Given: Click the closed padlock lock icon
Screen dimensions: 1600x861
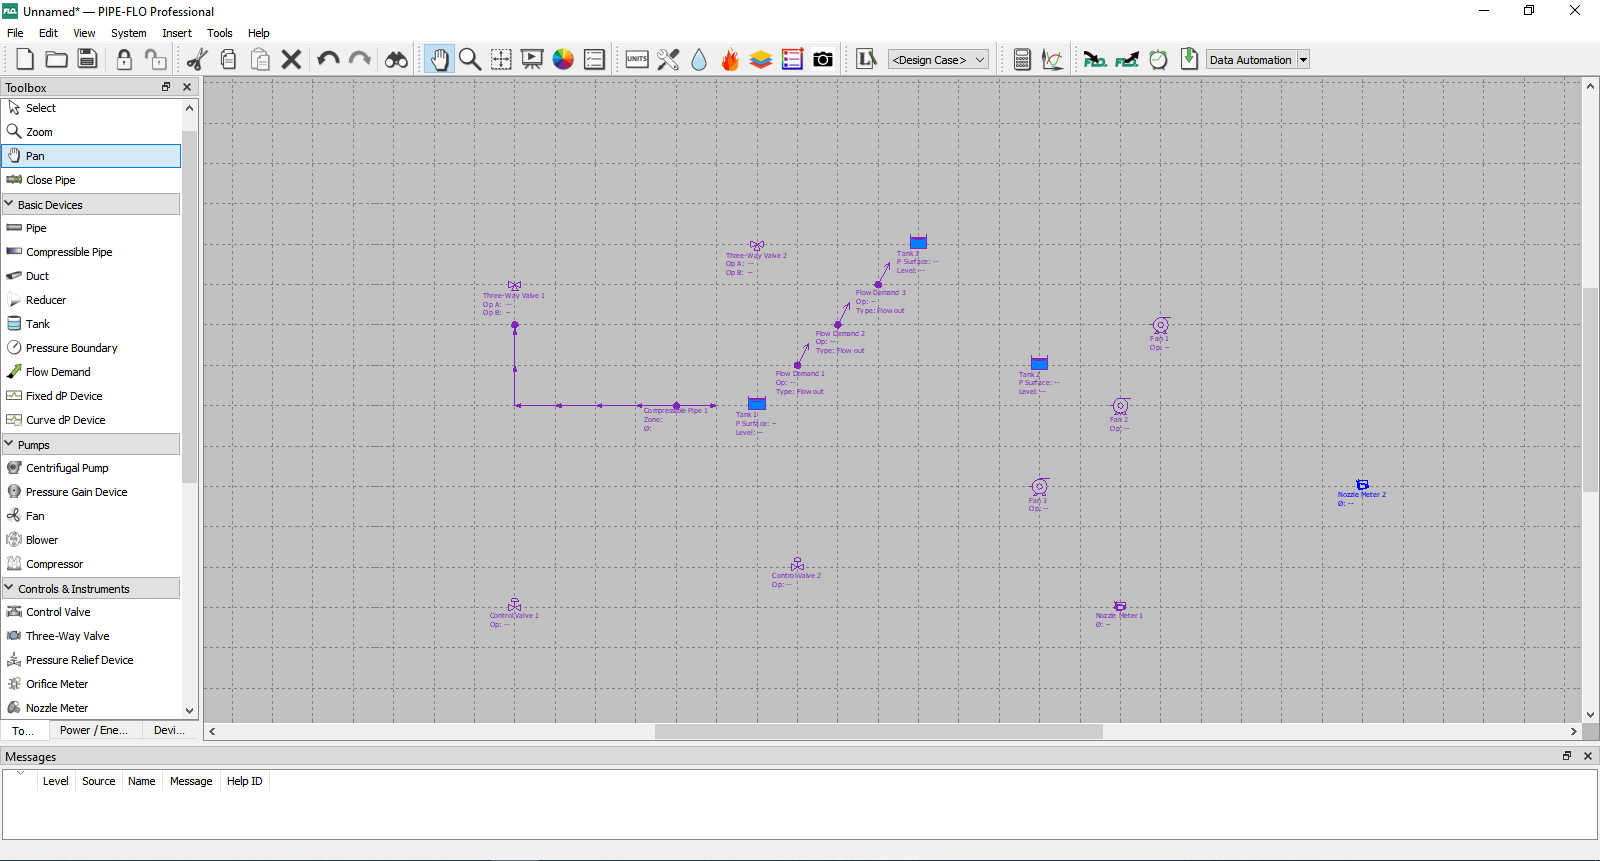Looking at the screenshot, I should (x=124, y=59).
